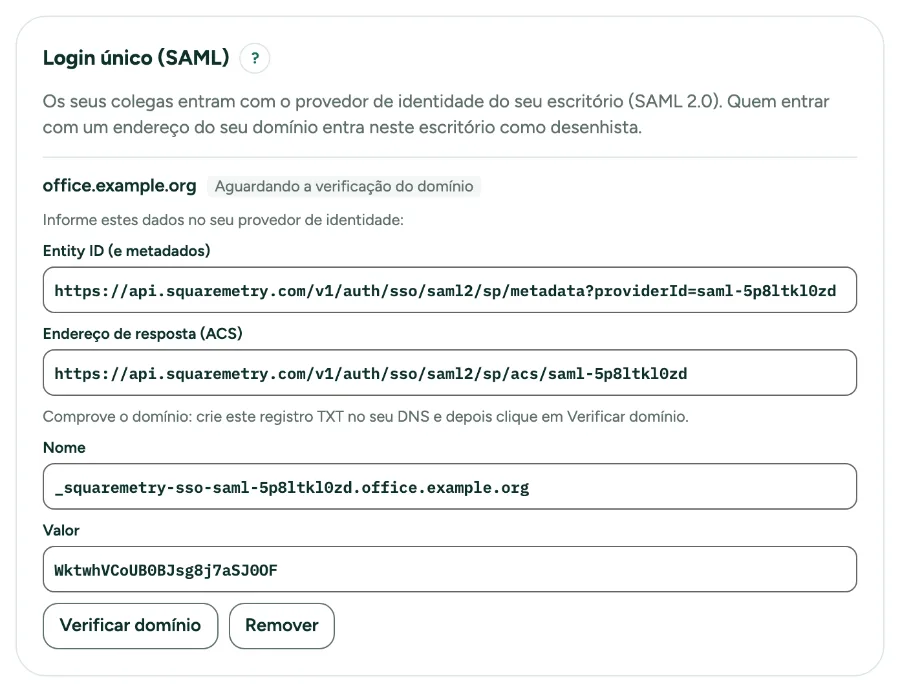This screenshot has width=900, height=692.
Task: Click the Valor field label
Action: pyautogui.click(x=61, y=530)
